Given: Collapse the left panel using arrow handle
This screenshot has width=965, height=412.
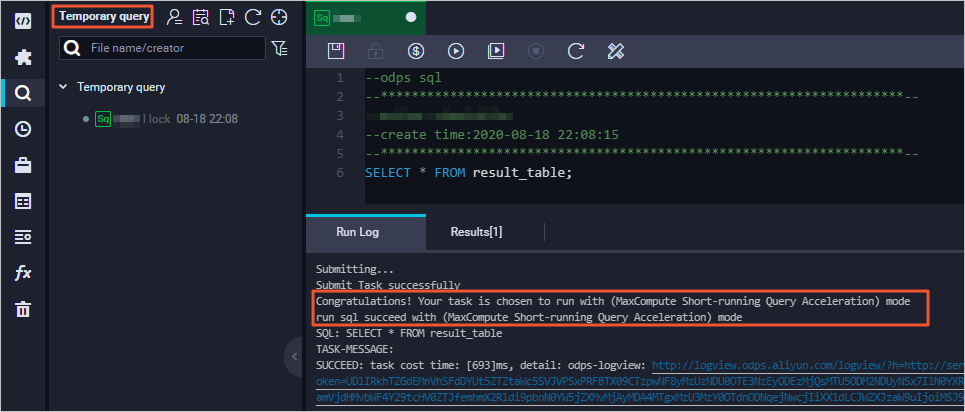Looking at the screenshot, I should coord(294,356).
